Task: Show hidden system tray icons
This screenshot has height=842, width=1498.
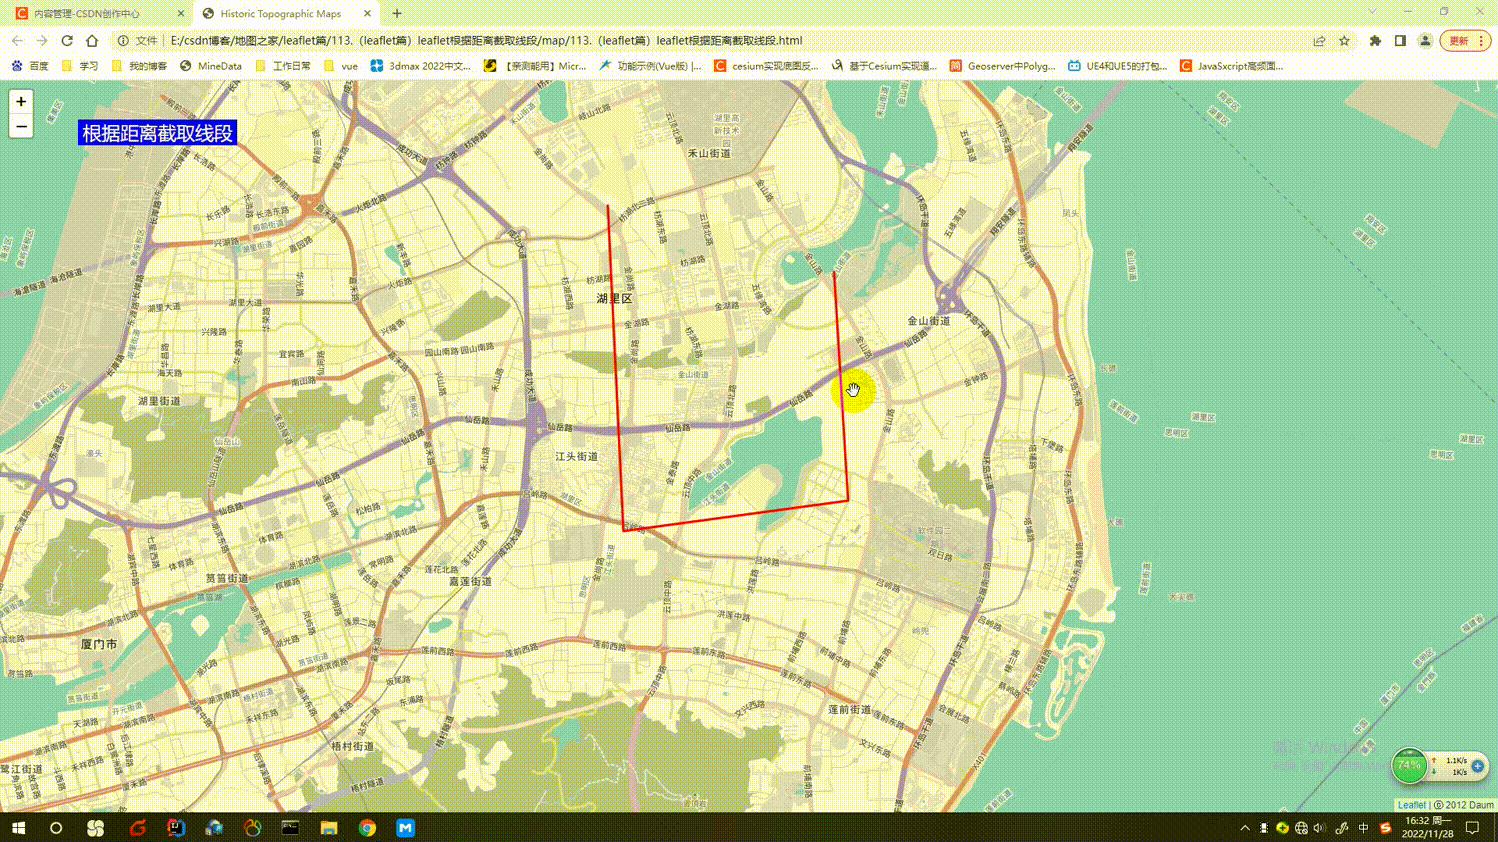Action: coord(1245,828)
